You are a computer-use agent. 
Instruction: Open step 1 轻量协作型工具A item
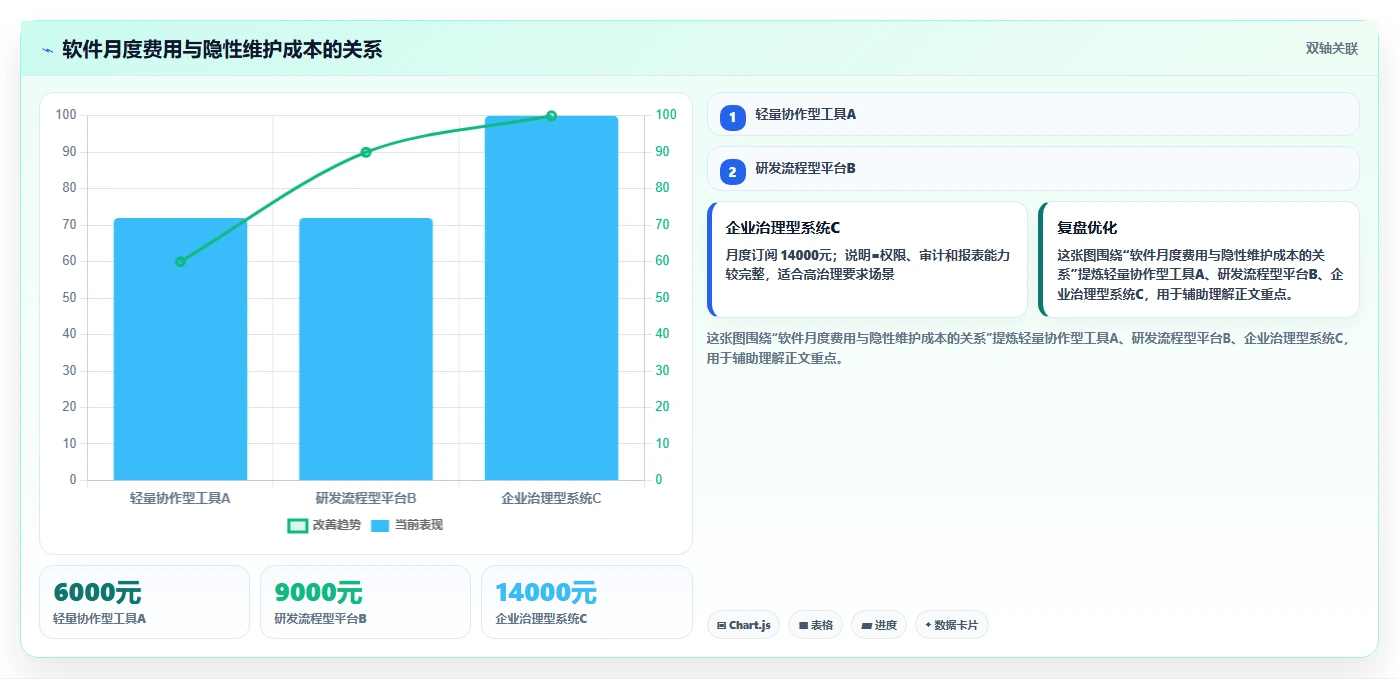click(x=1033, y=114)
